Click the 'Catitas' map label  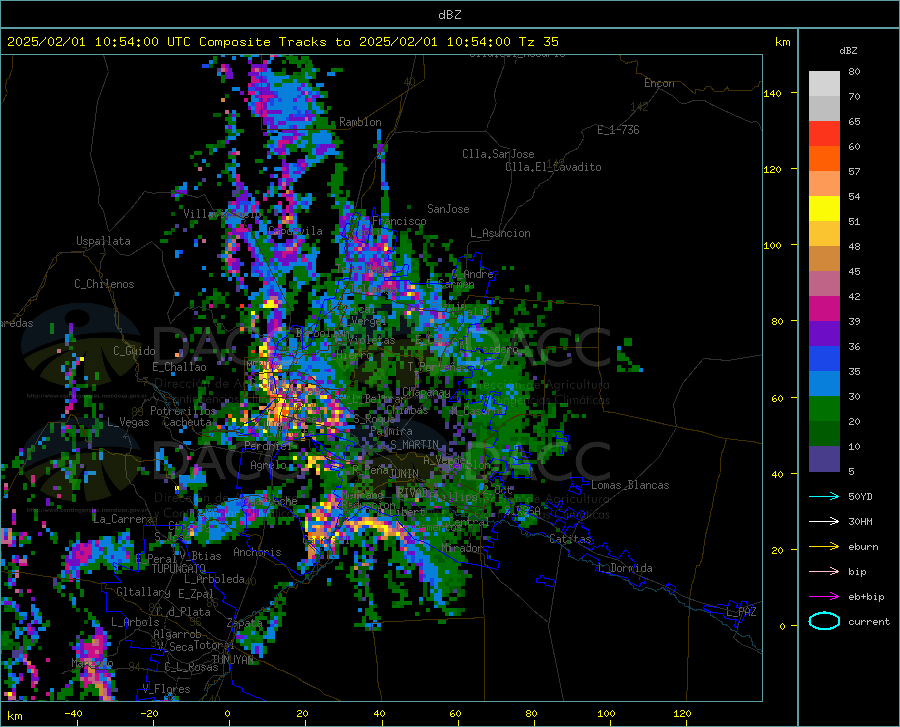(570, 539)
